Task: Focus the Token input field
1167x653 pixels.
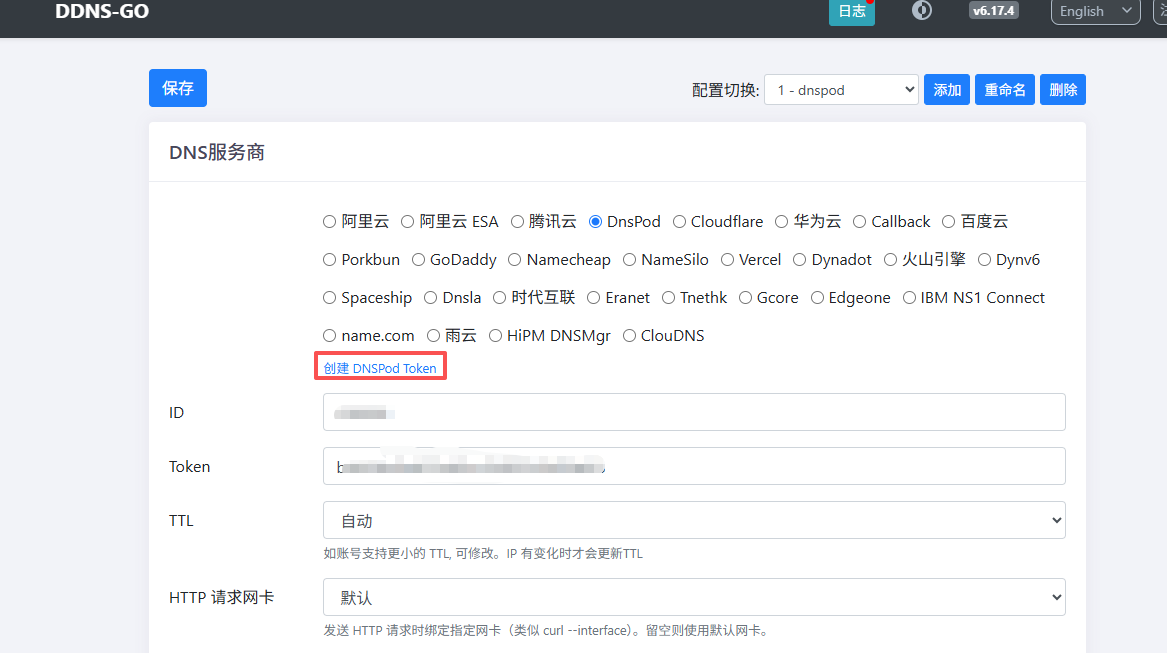Action: [x=694, y=466]
